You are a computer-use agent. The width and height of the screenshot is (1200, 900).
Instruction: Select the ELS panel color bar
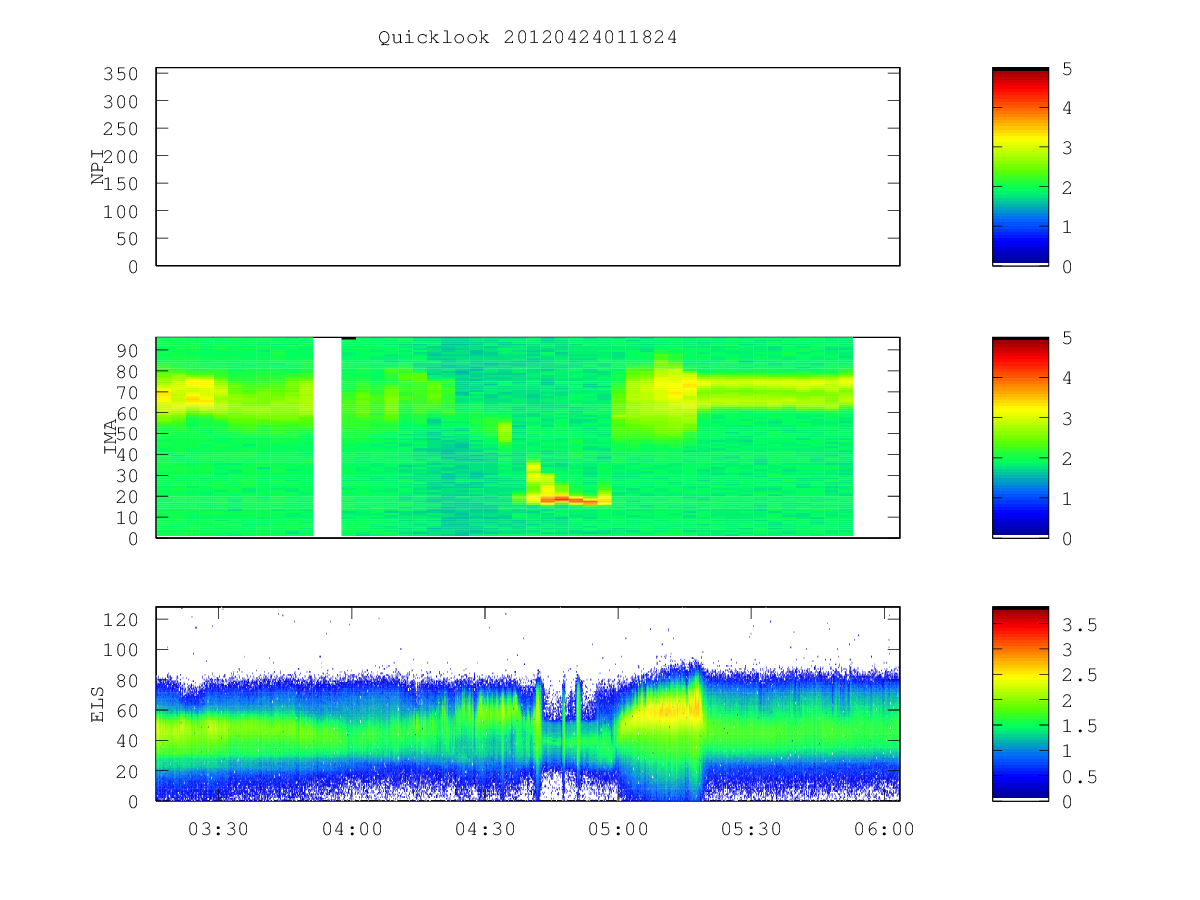(1020, 704)
